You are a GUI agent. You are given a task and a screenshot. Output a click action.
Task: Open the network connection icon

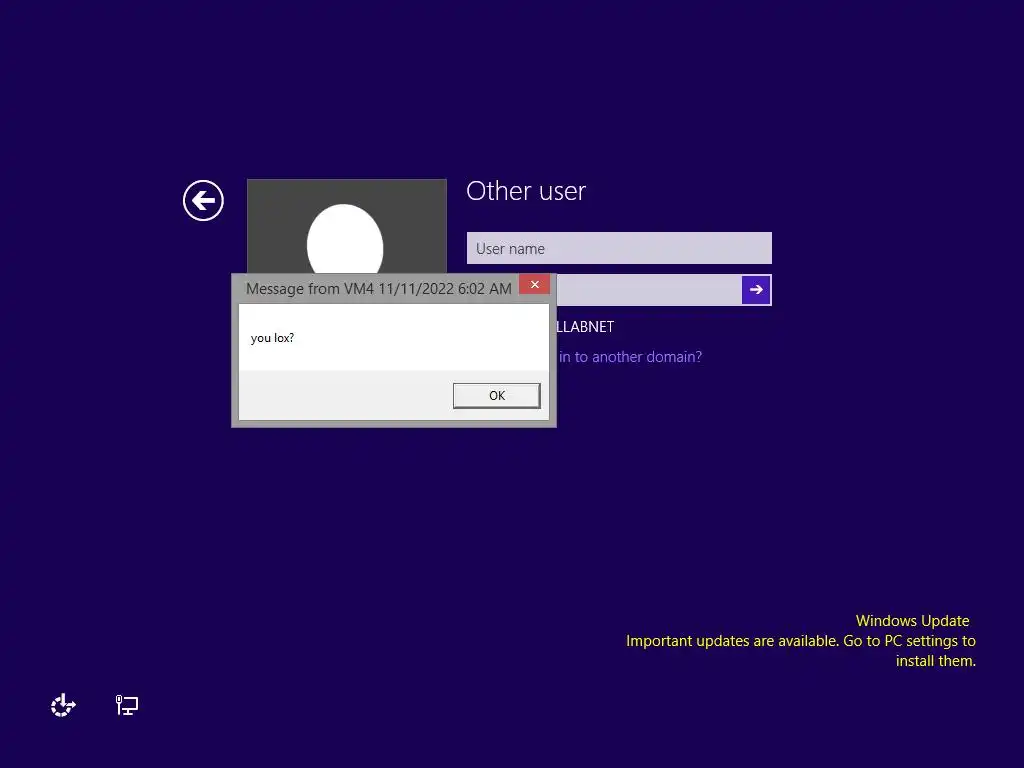tap(127, 705)
